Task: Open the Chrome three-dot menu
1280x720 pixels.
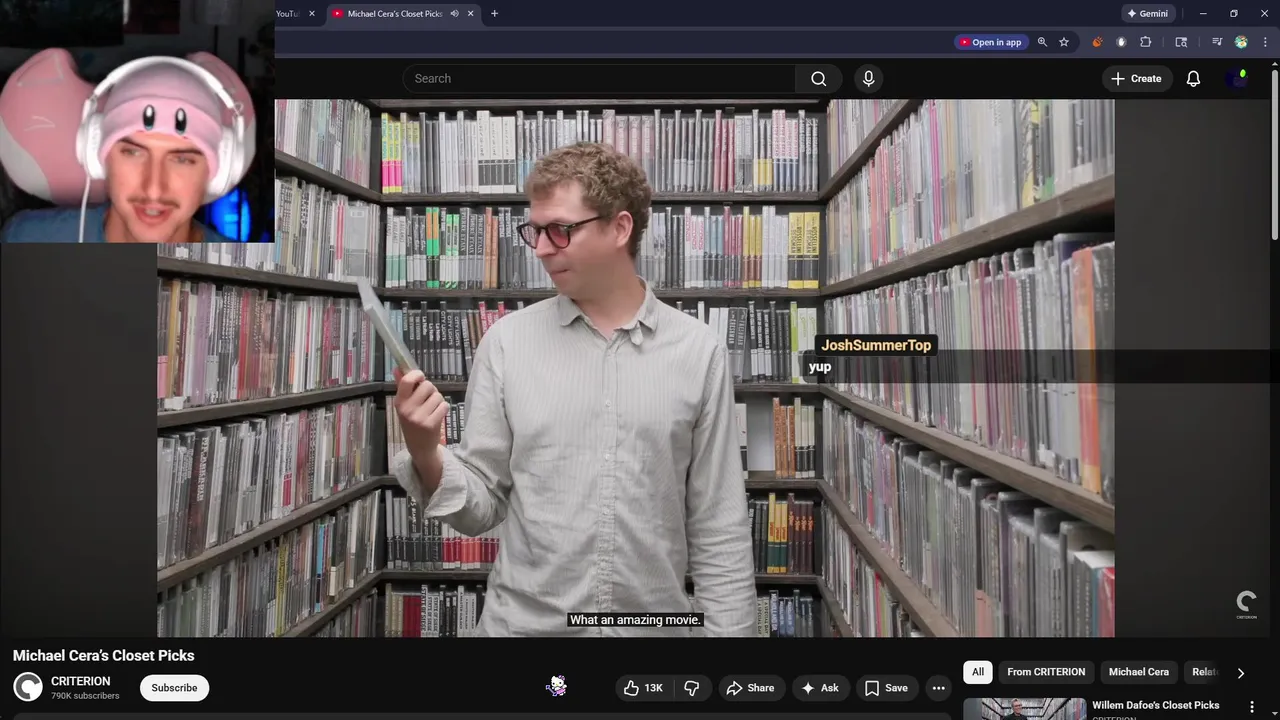Action: pyautogui.click(x=1265, y=42)
